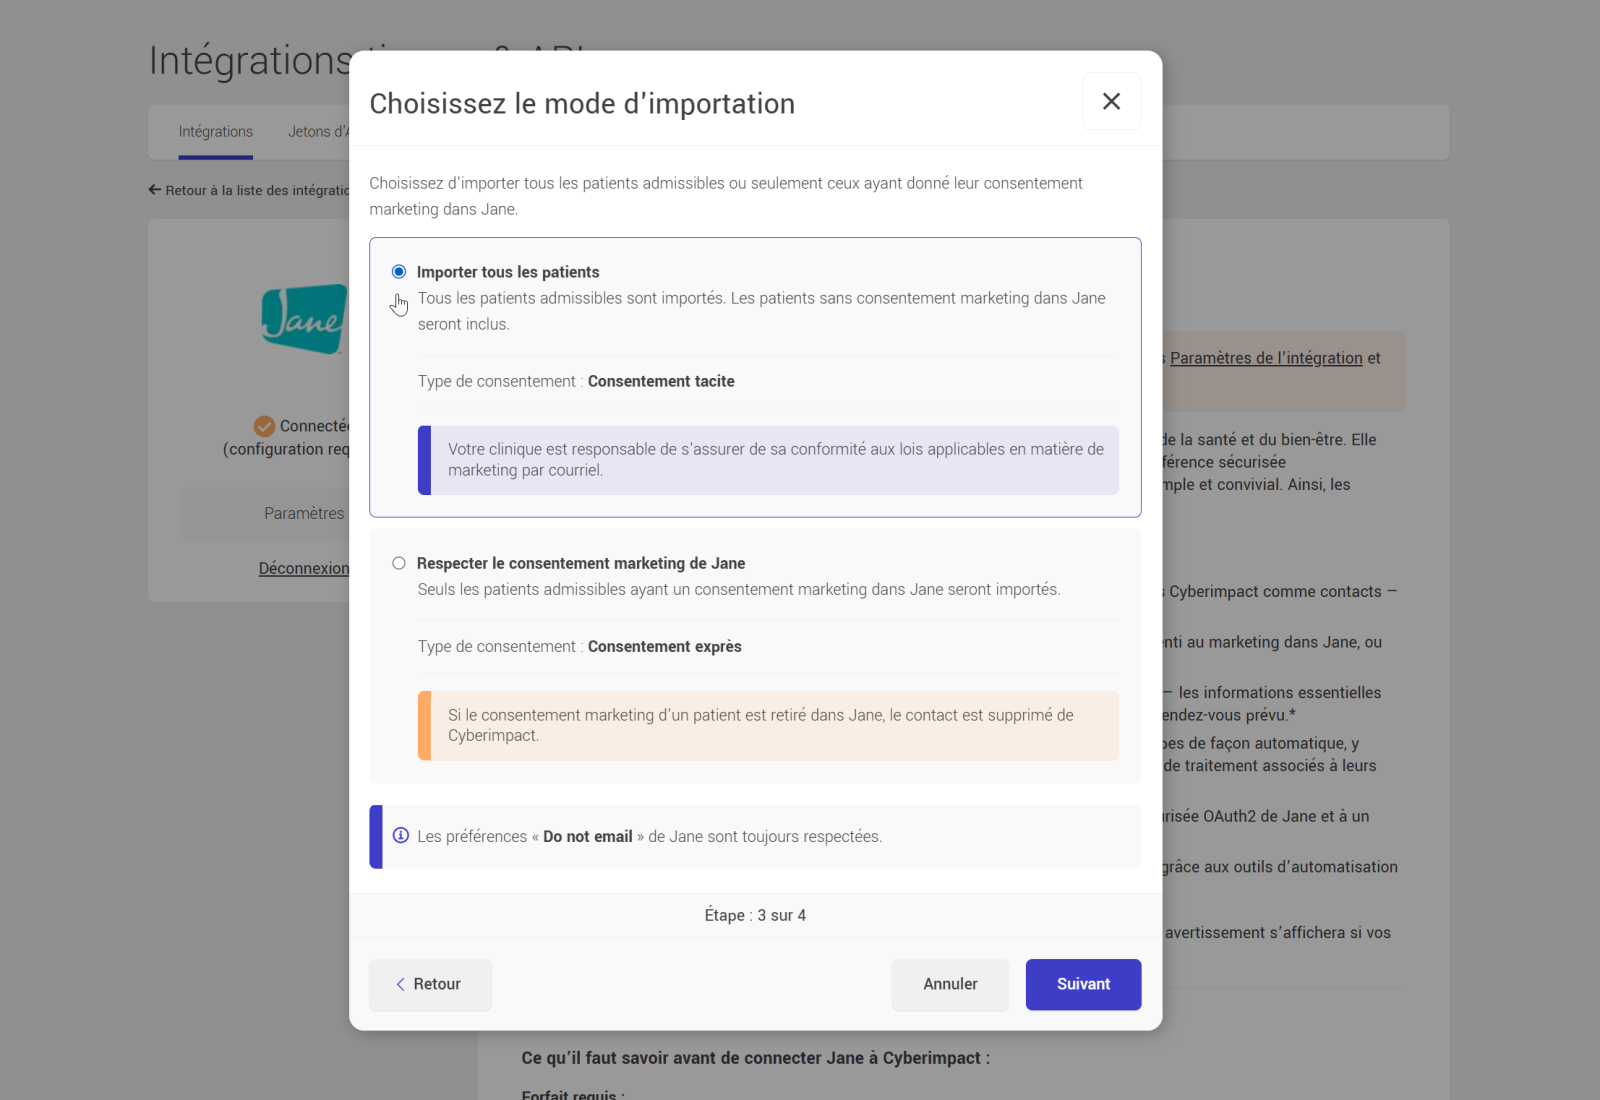Screen dimensions: 1600x1100
Task: Select 'Respecter le consentement marketing de Jane' radio
Action: [x=399, y=563]
